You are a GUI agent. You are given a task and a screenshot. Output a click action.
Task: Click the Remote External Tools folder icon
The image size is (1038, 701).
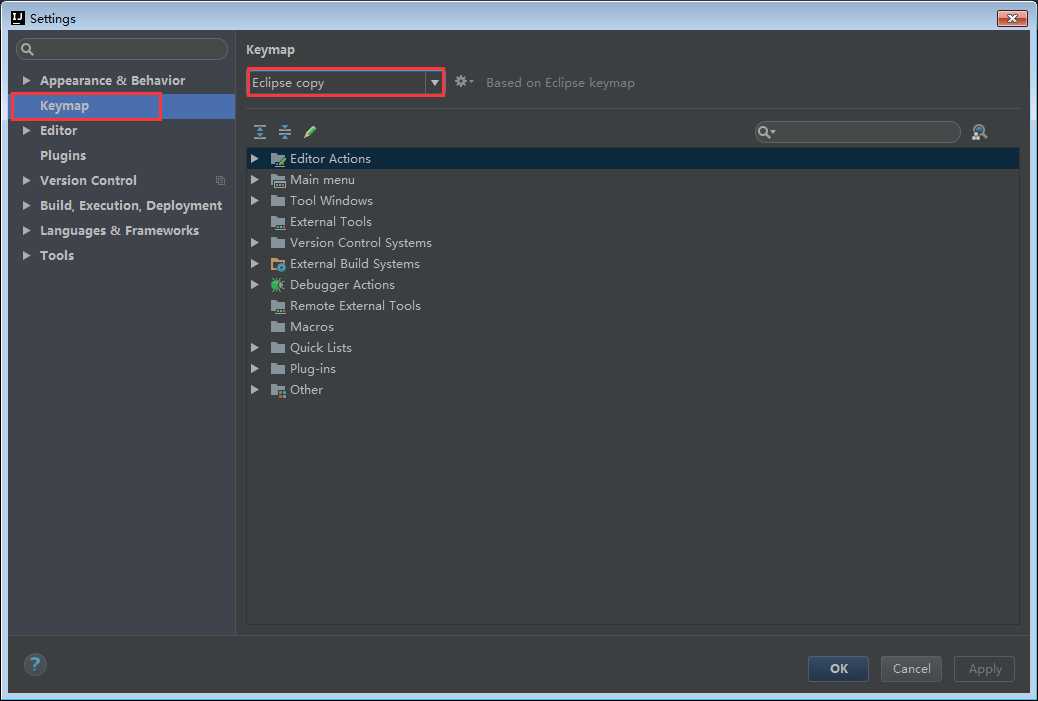pos(278,306)
